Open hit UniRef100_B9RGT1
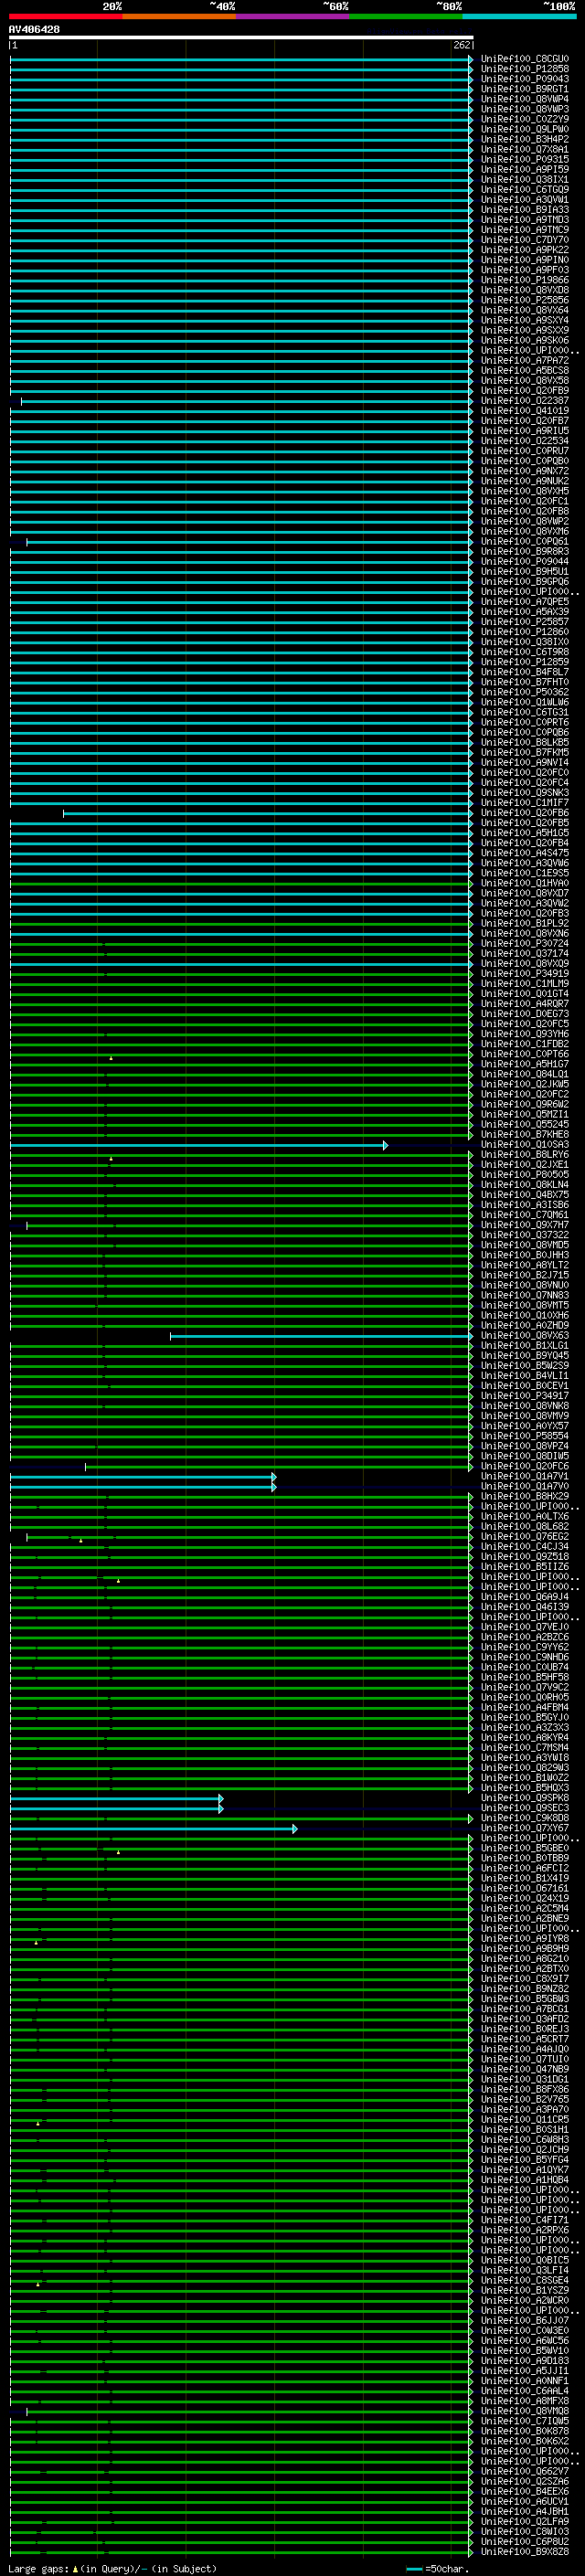The width and height of the screenshot is (585, 2576). (x=525, y=89)
